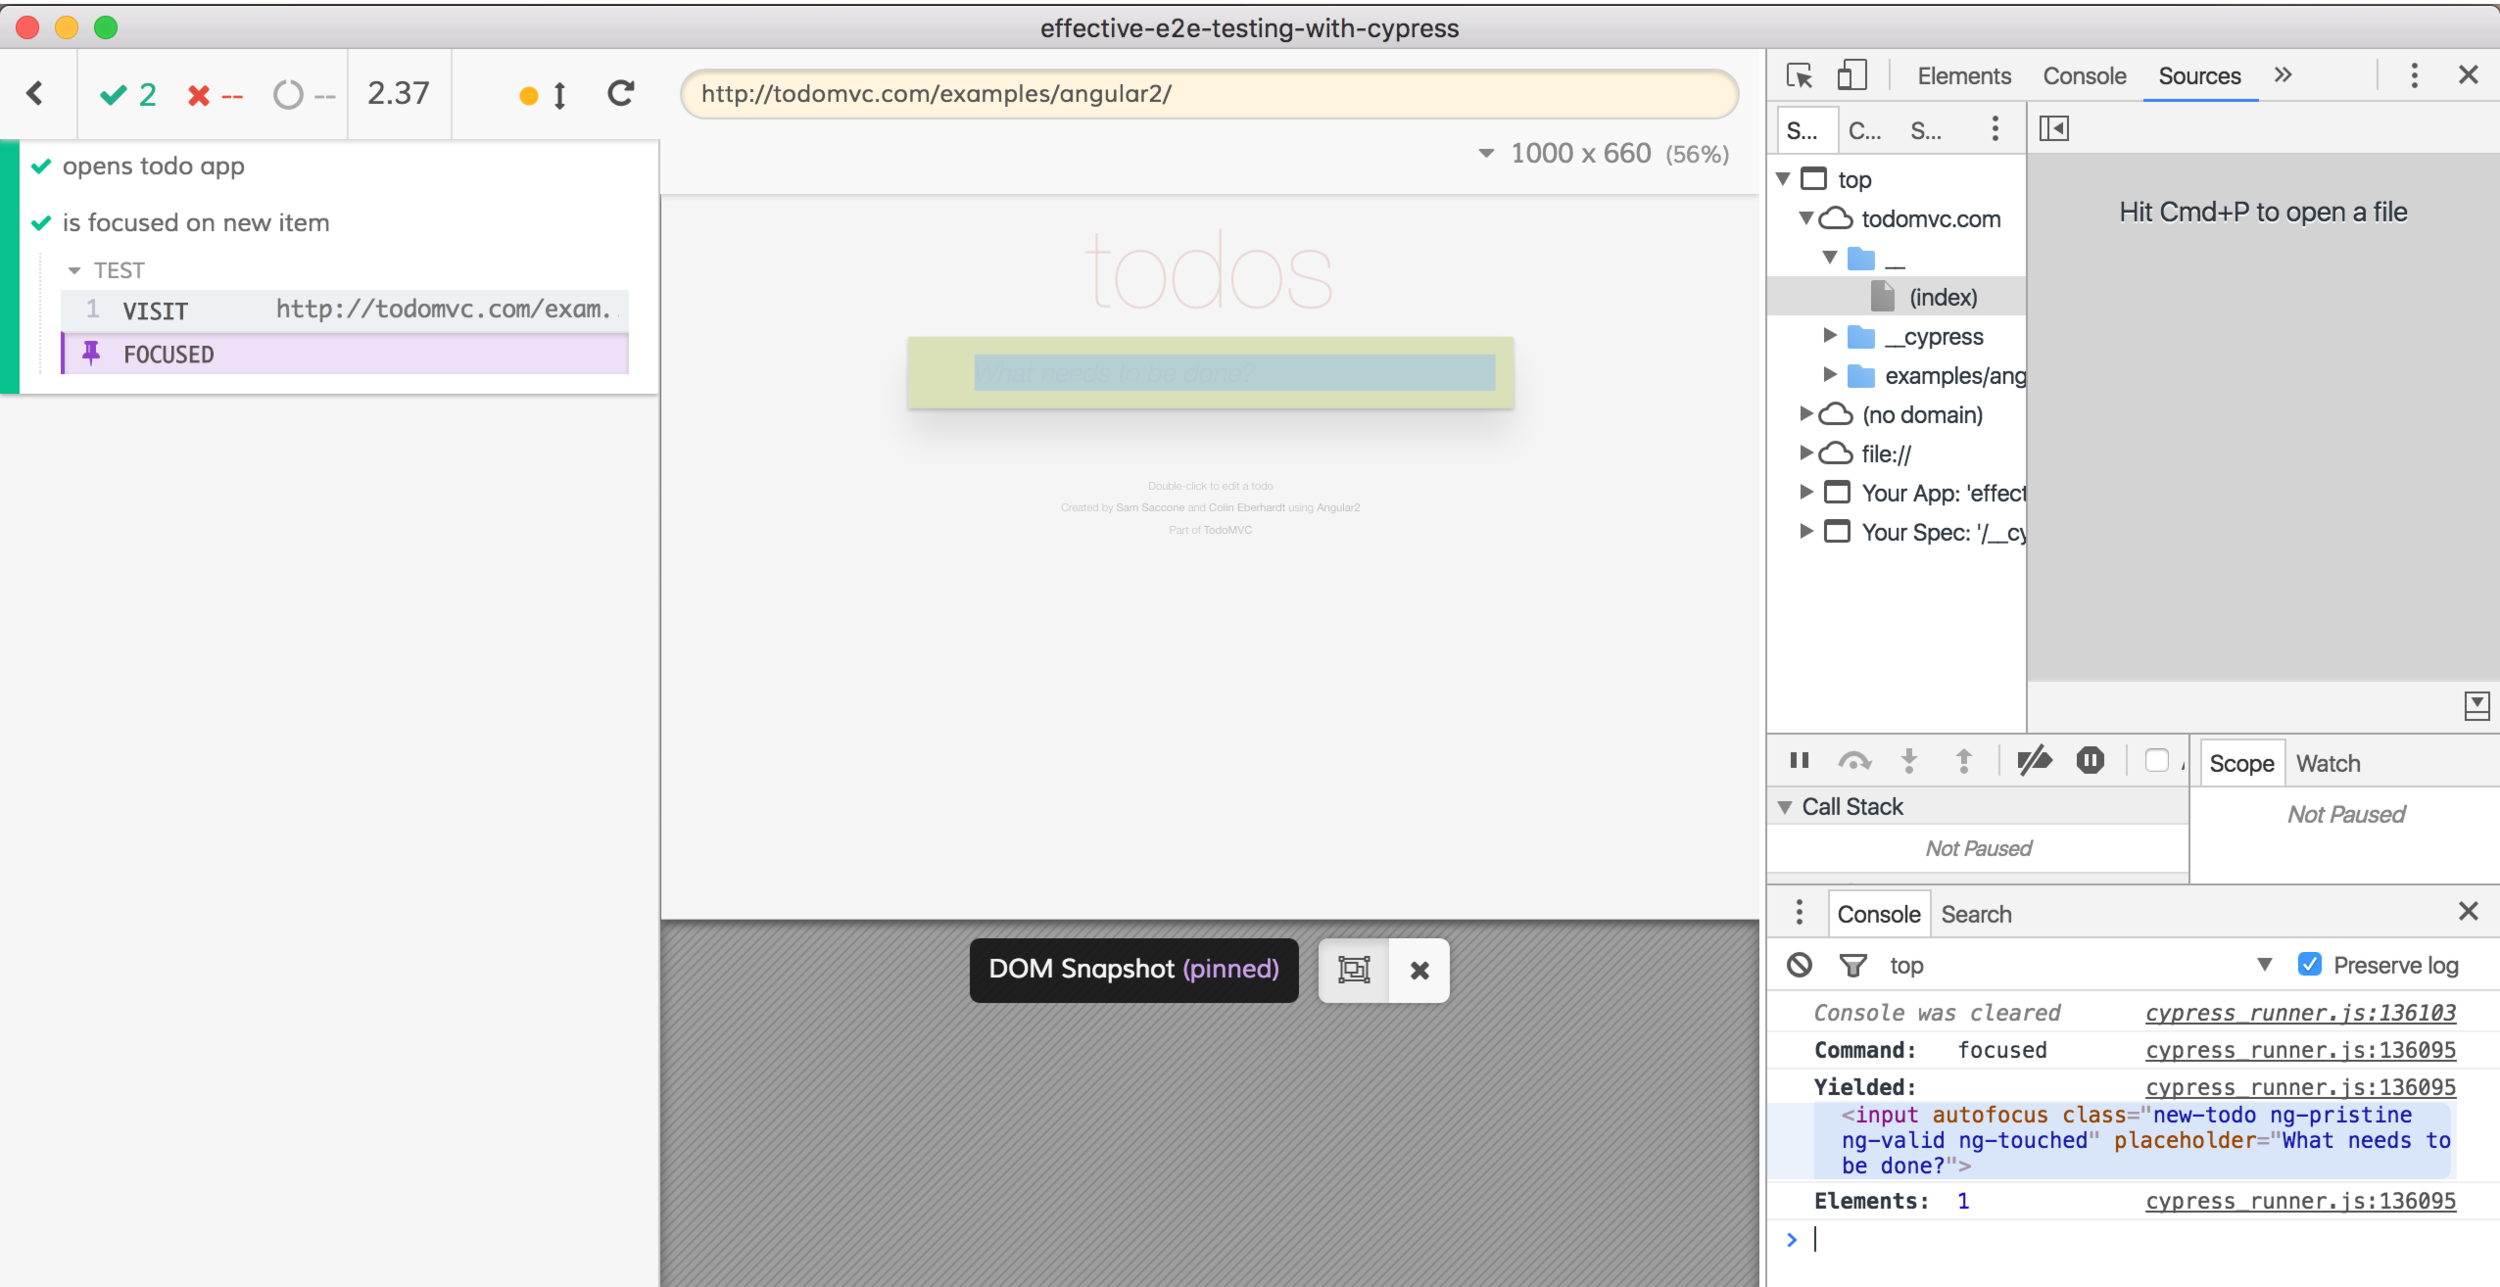Switch to the Elements tab

tap(1963, 76)
